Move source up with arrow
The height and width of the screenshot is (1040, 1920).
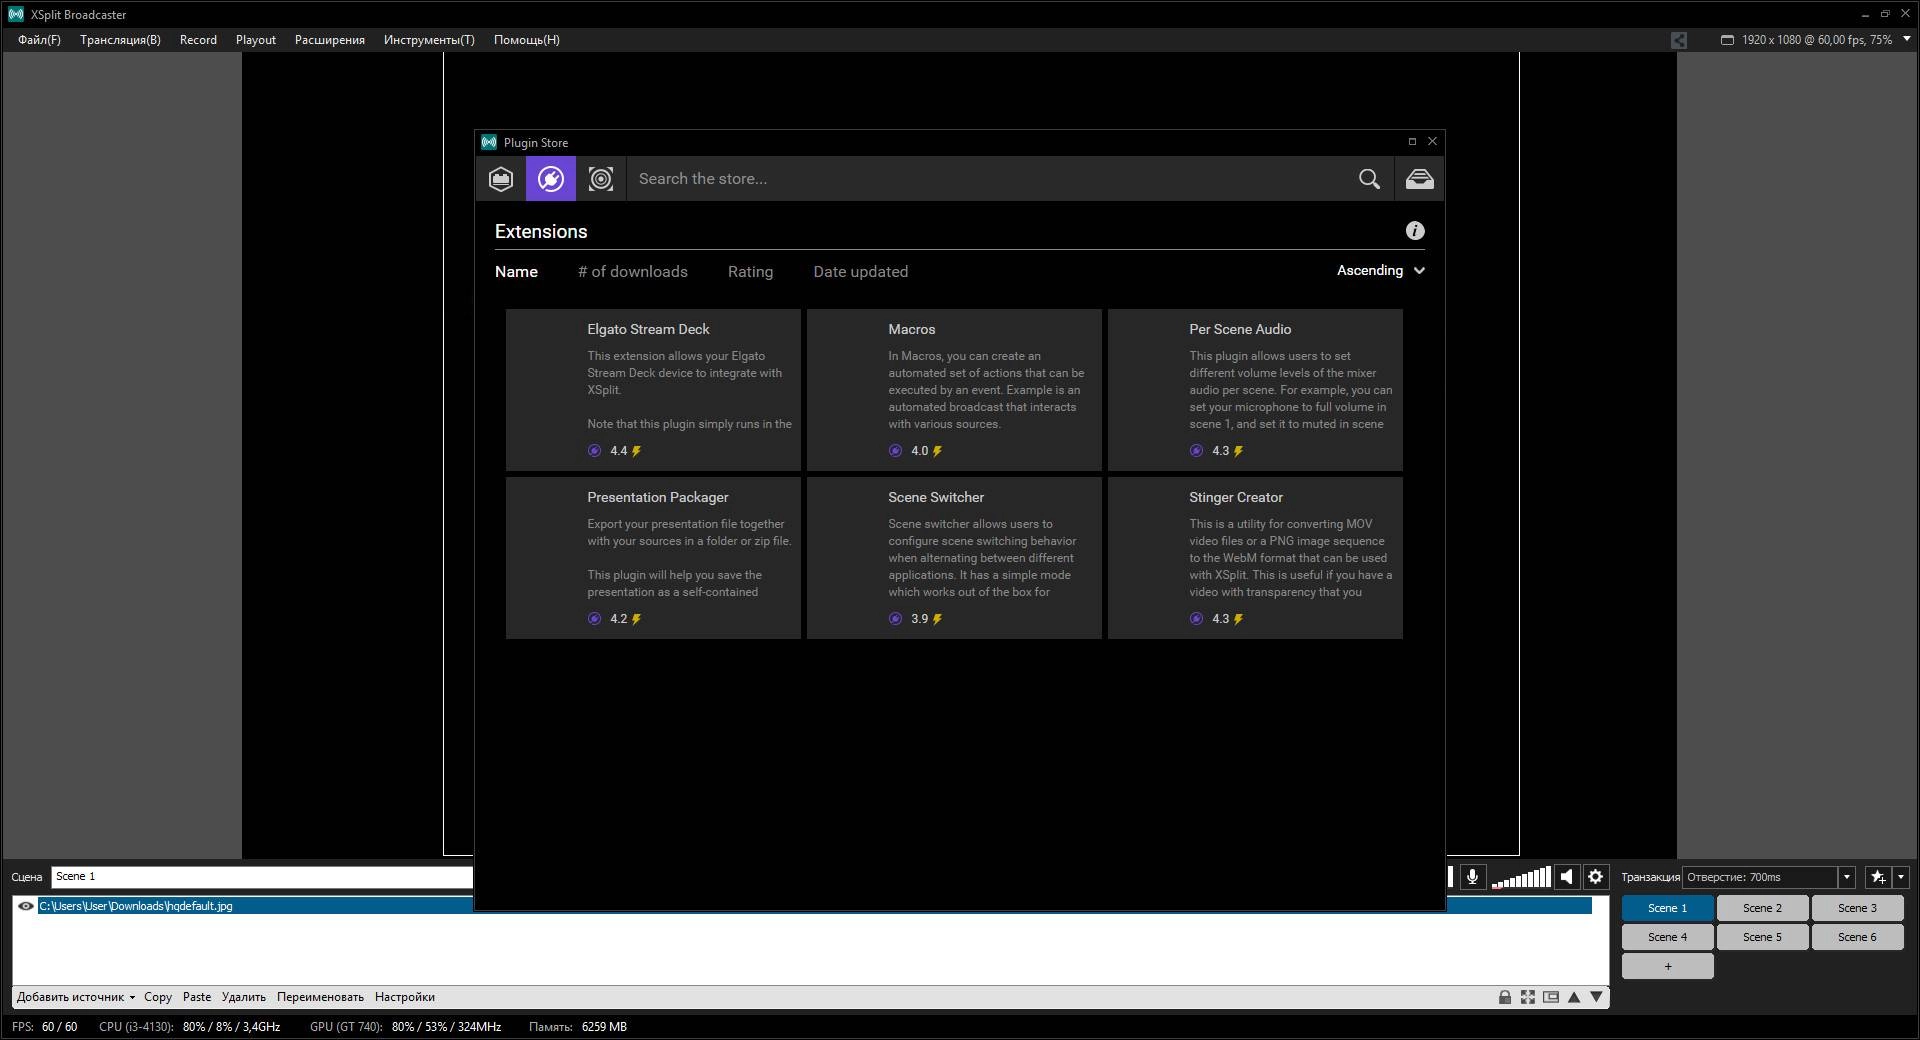[x=1574, y=997]
